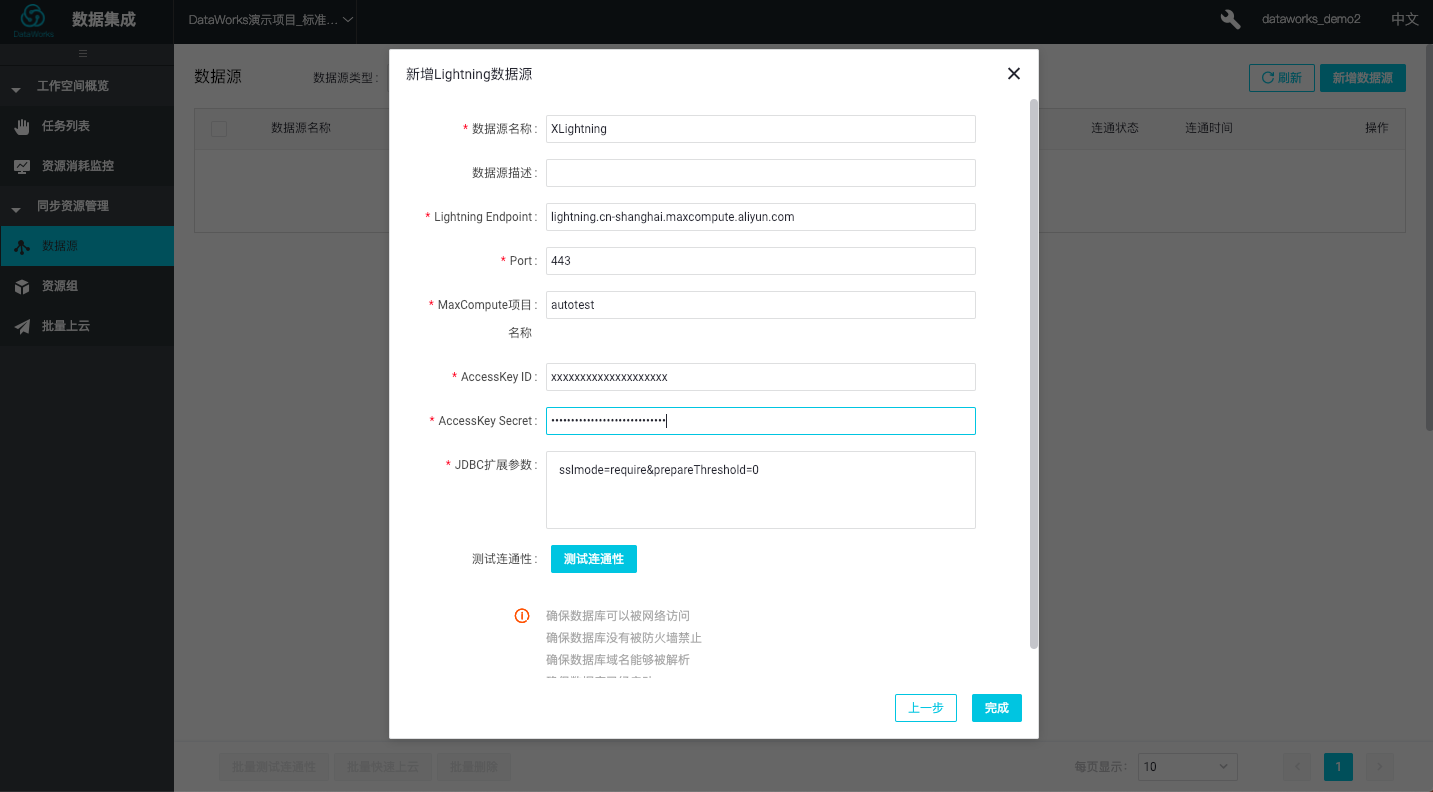Collapse the sidebar using the hamburger icon
Viewport: 1433px width, 792px height.
[83, 54]
